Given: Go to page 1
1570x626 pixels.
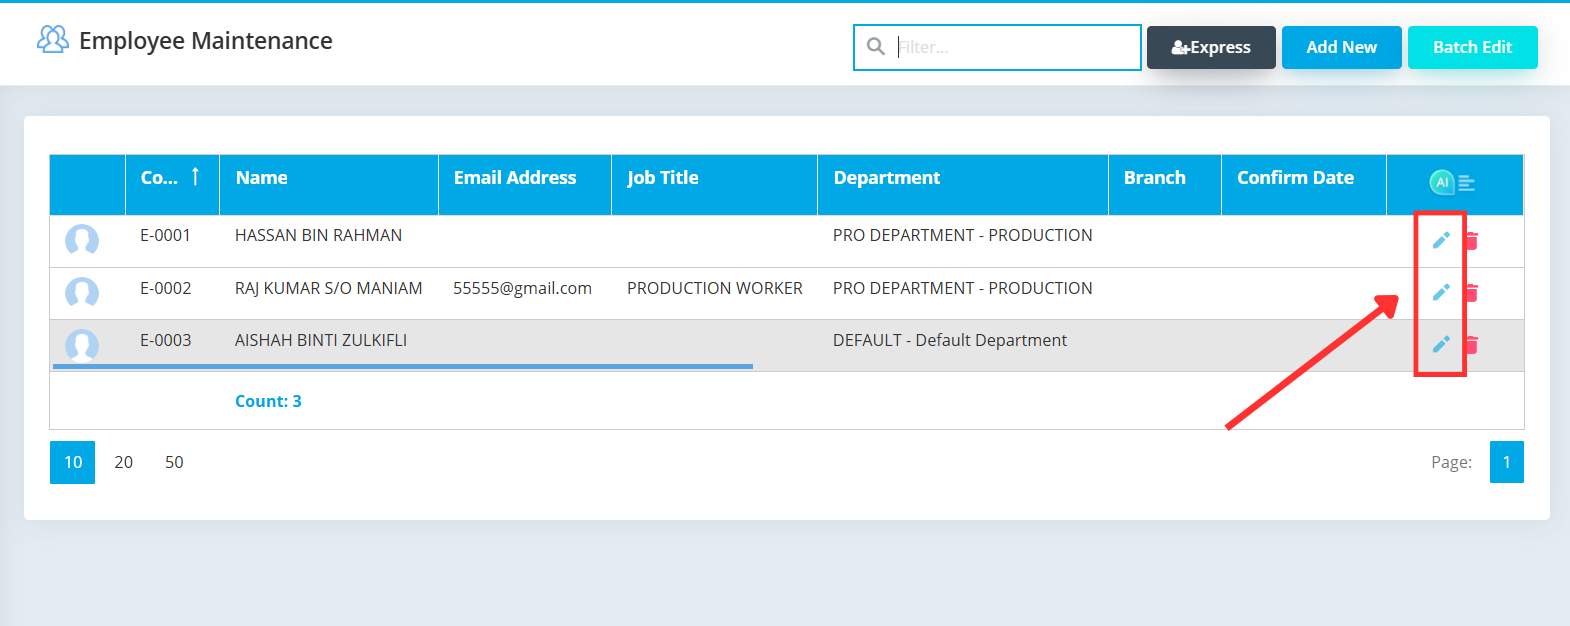Looking at the screenshot, I should coord(1507,462).
